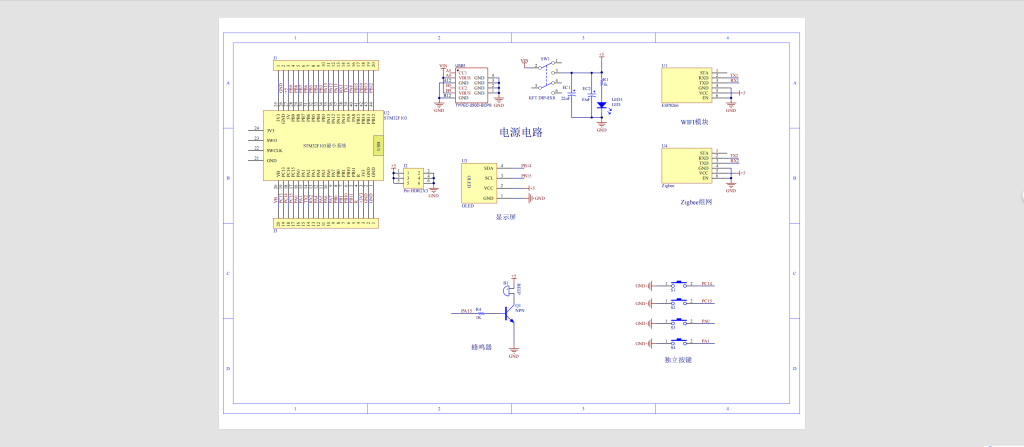
Task: Select the Q1 NPN transistor symbol
Action: pyautogui.click(x=513, y=311)
